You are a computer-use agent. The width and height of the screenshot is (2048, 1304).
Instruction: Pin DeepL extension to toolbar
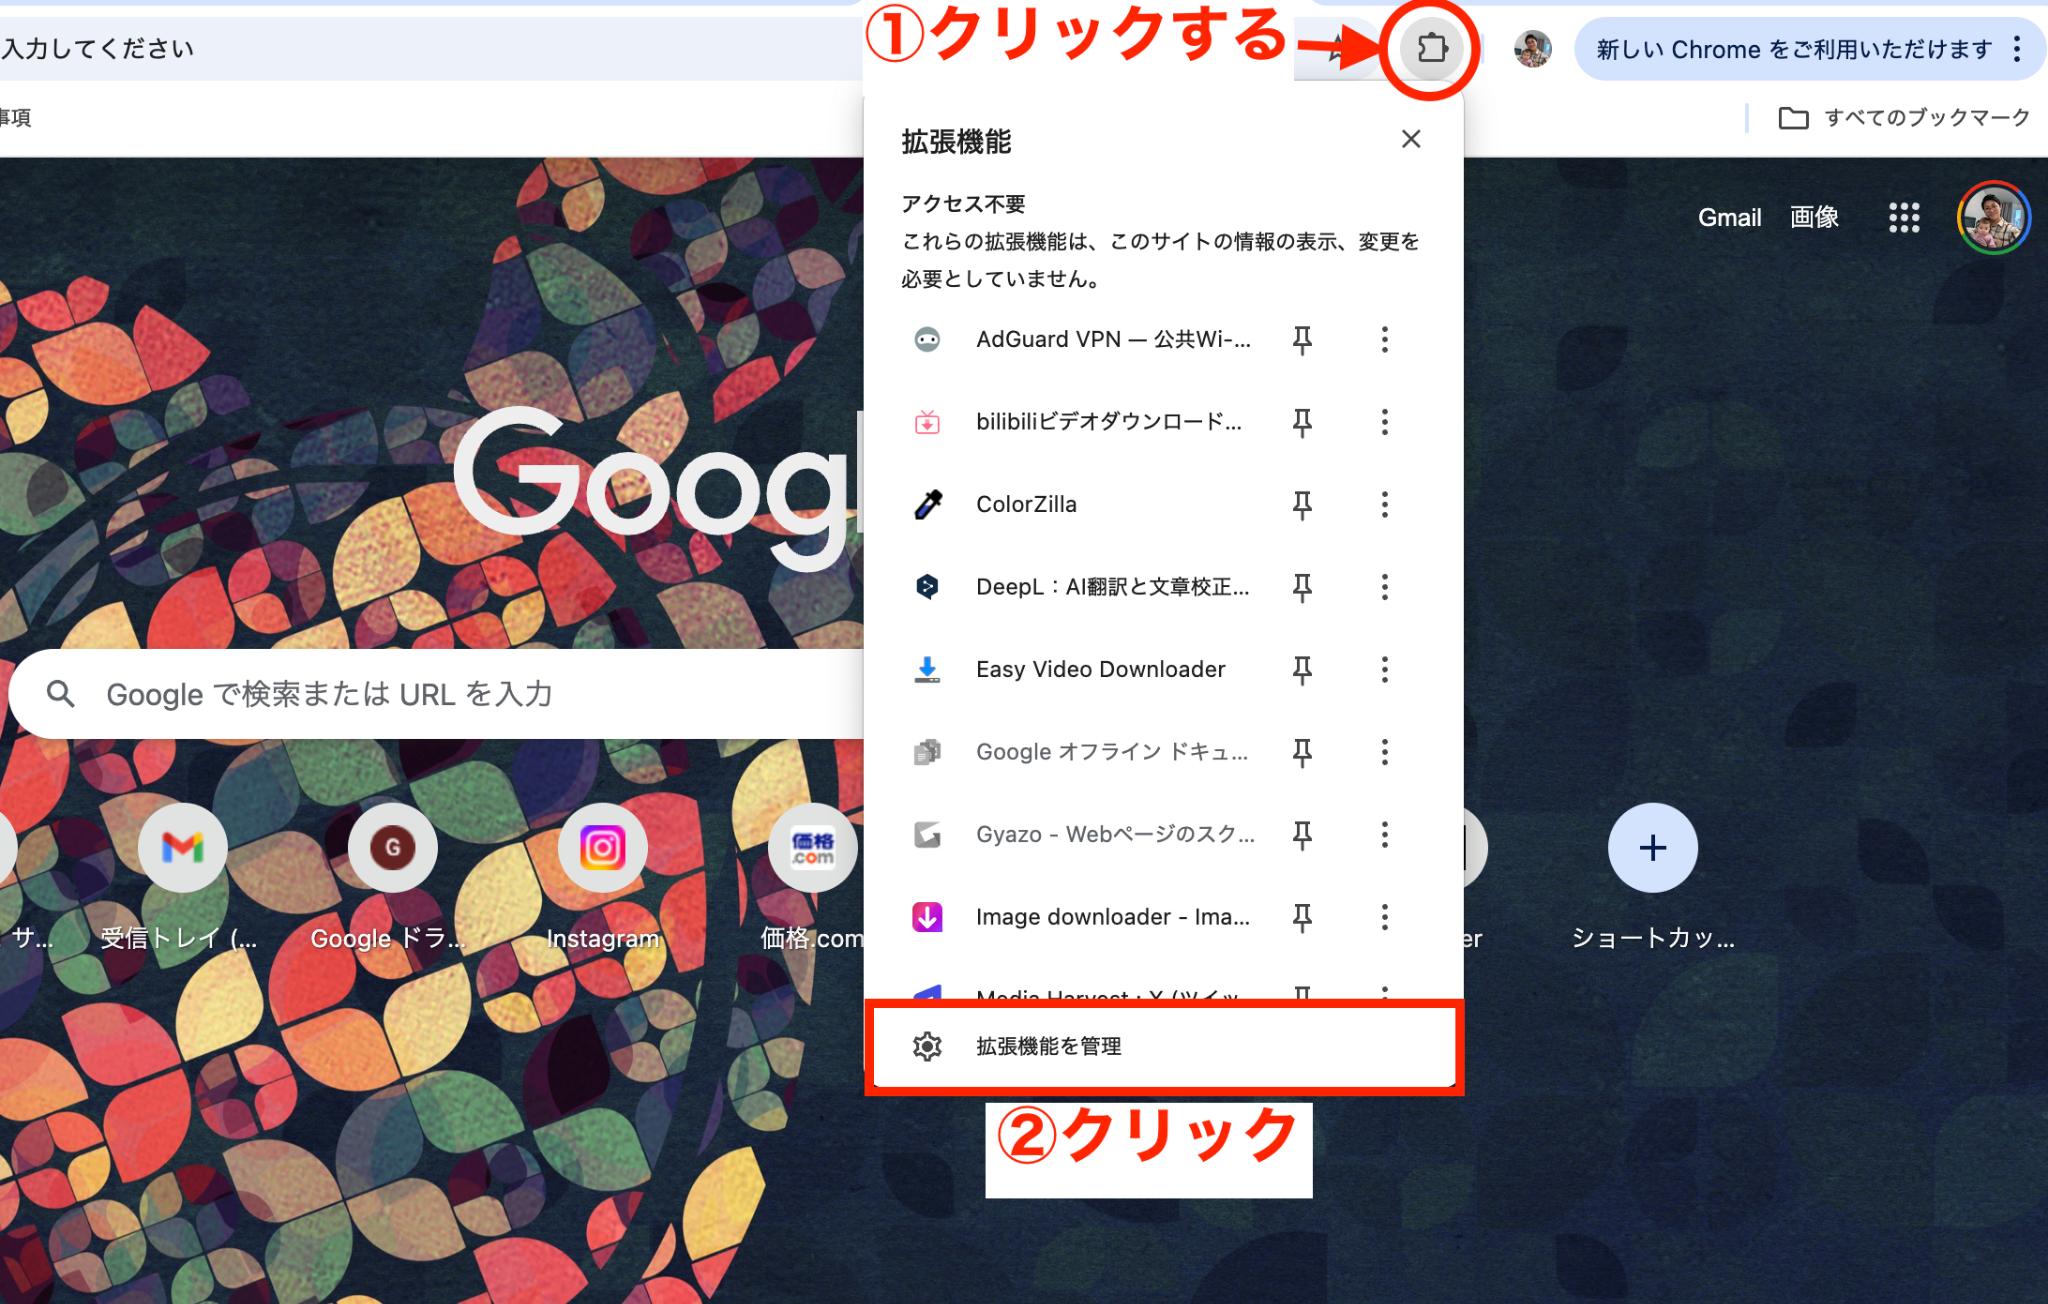(x=1302, y=587)
